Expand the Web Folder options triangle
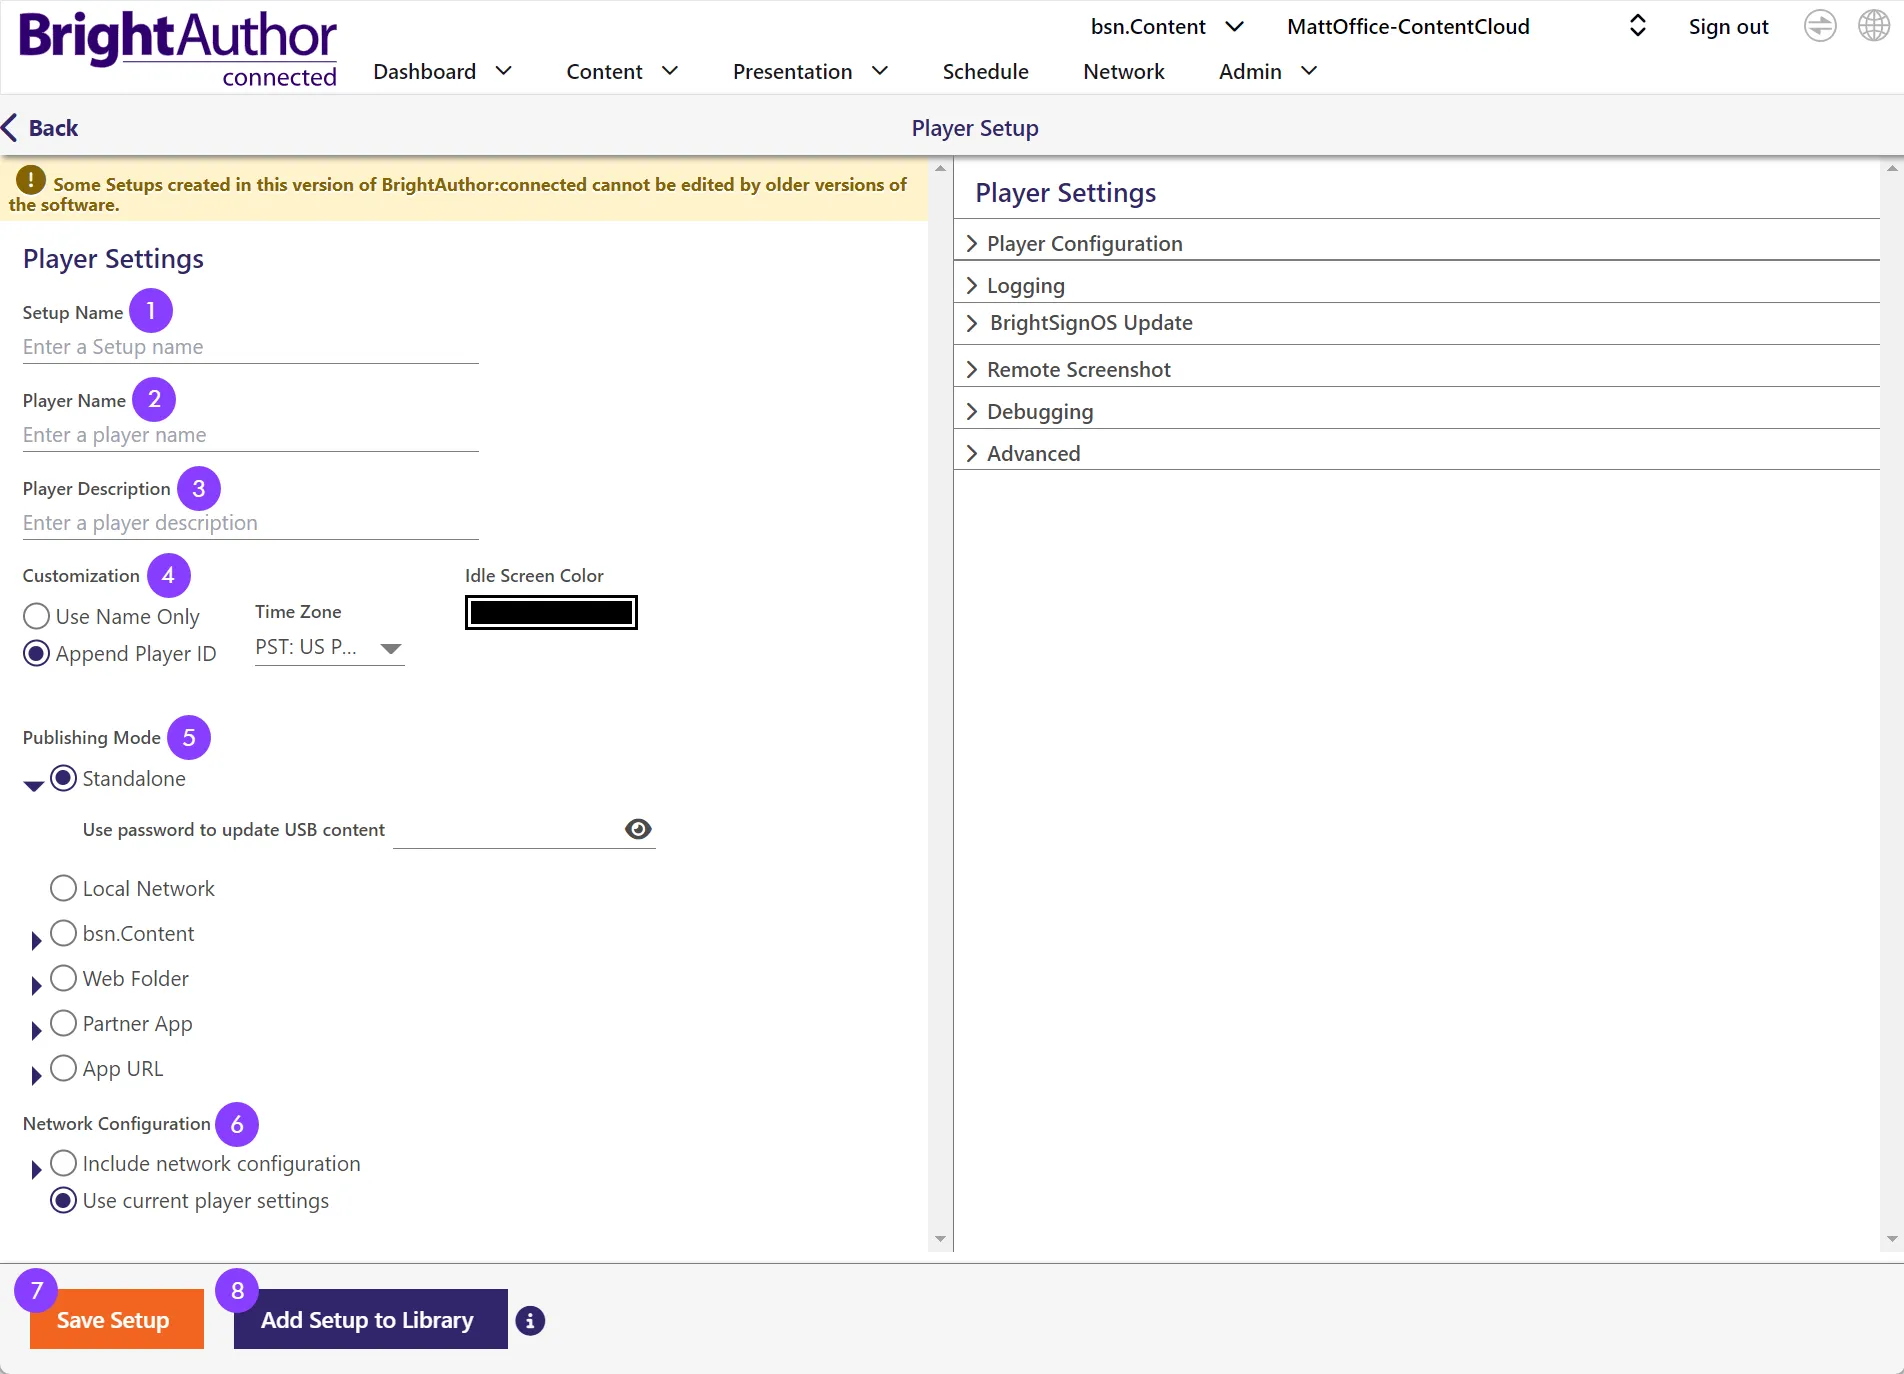The height and width of the screenshot is (1374, 1904). click(36, 985)
